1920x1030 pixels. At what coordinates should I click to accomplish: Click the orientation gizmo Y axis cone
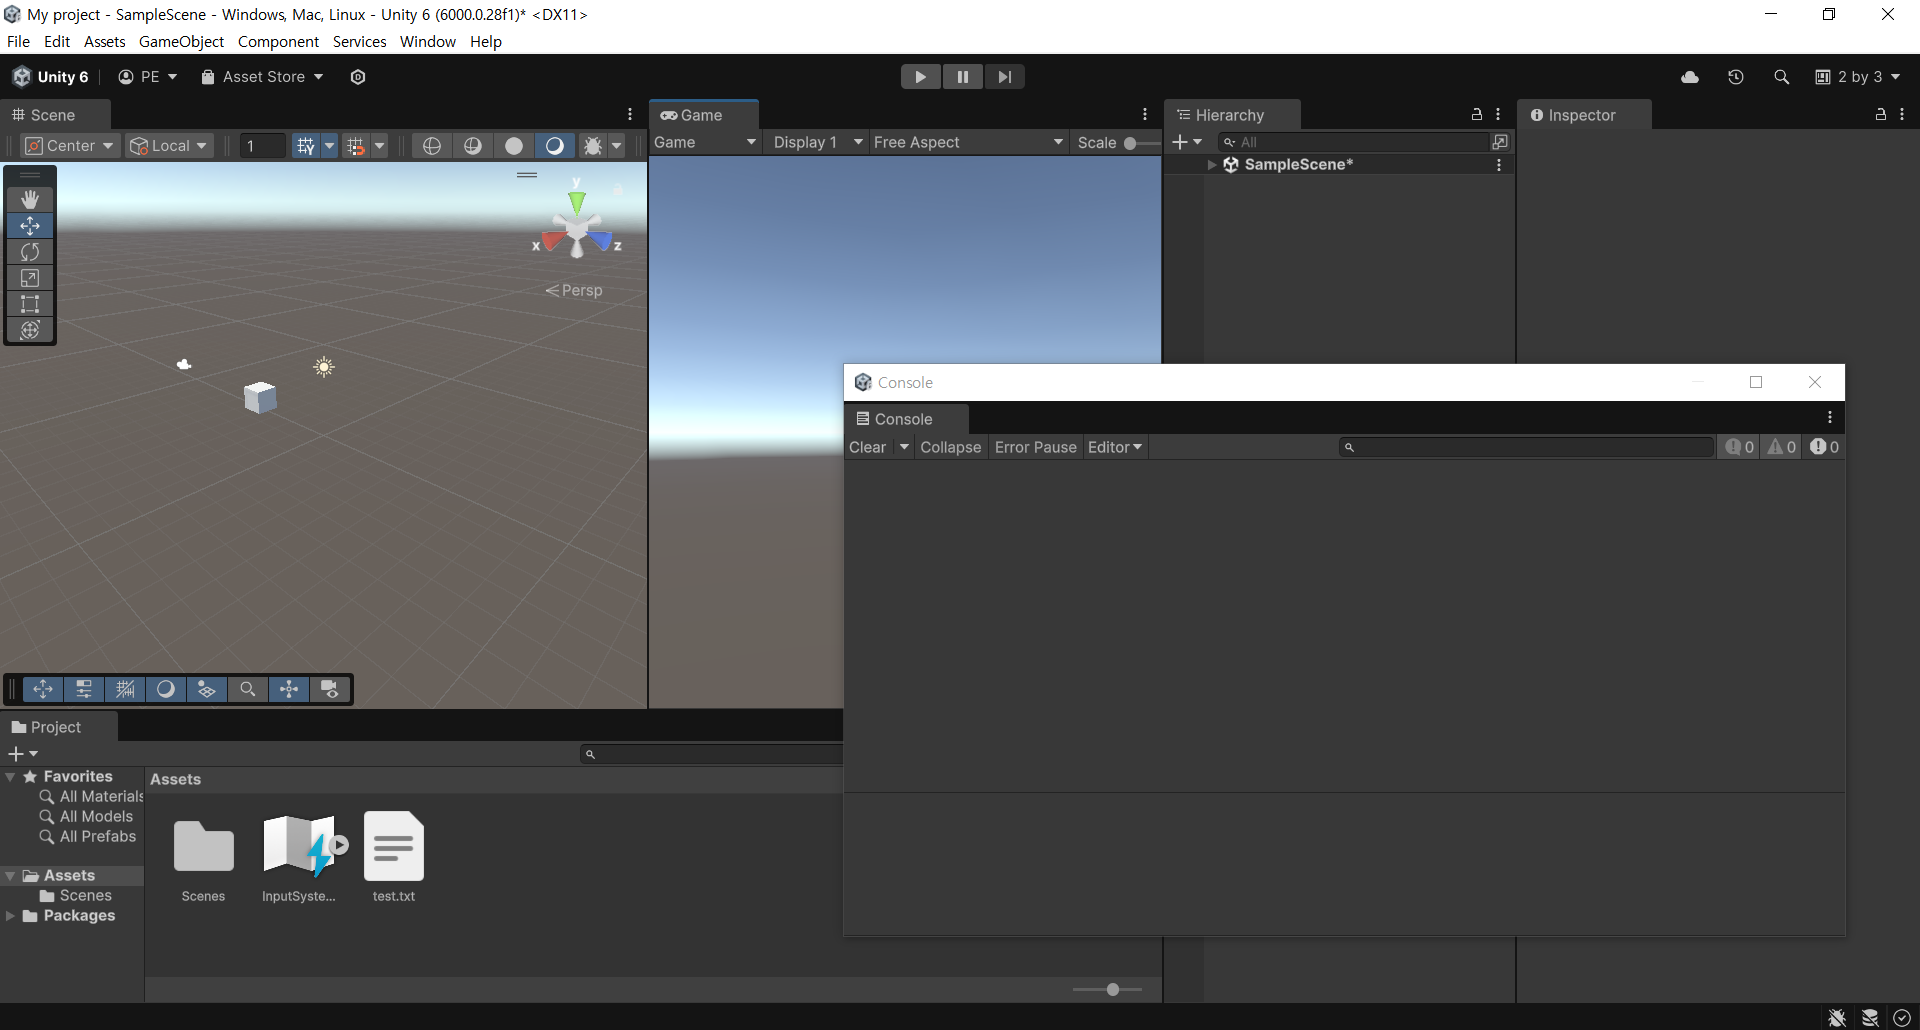(x=577, y=201)
